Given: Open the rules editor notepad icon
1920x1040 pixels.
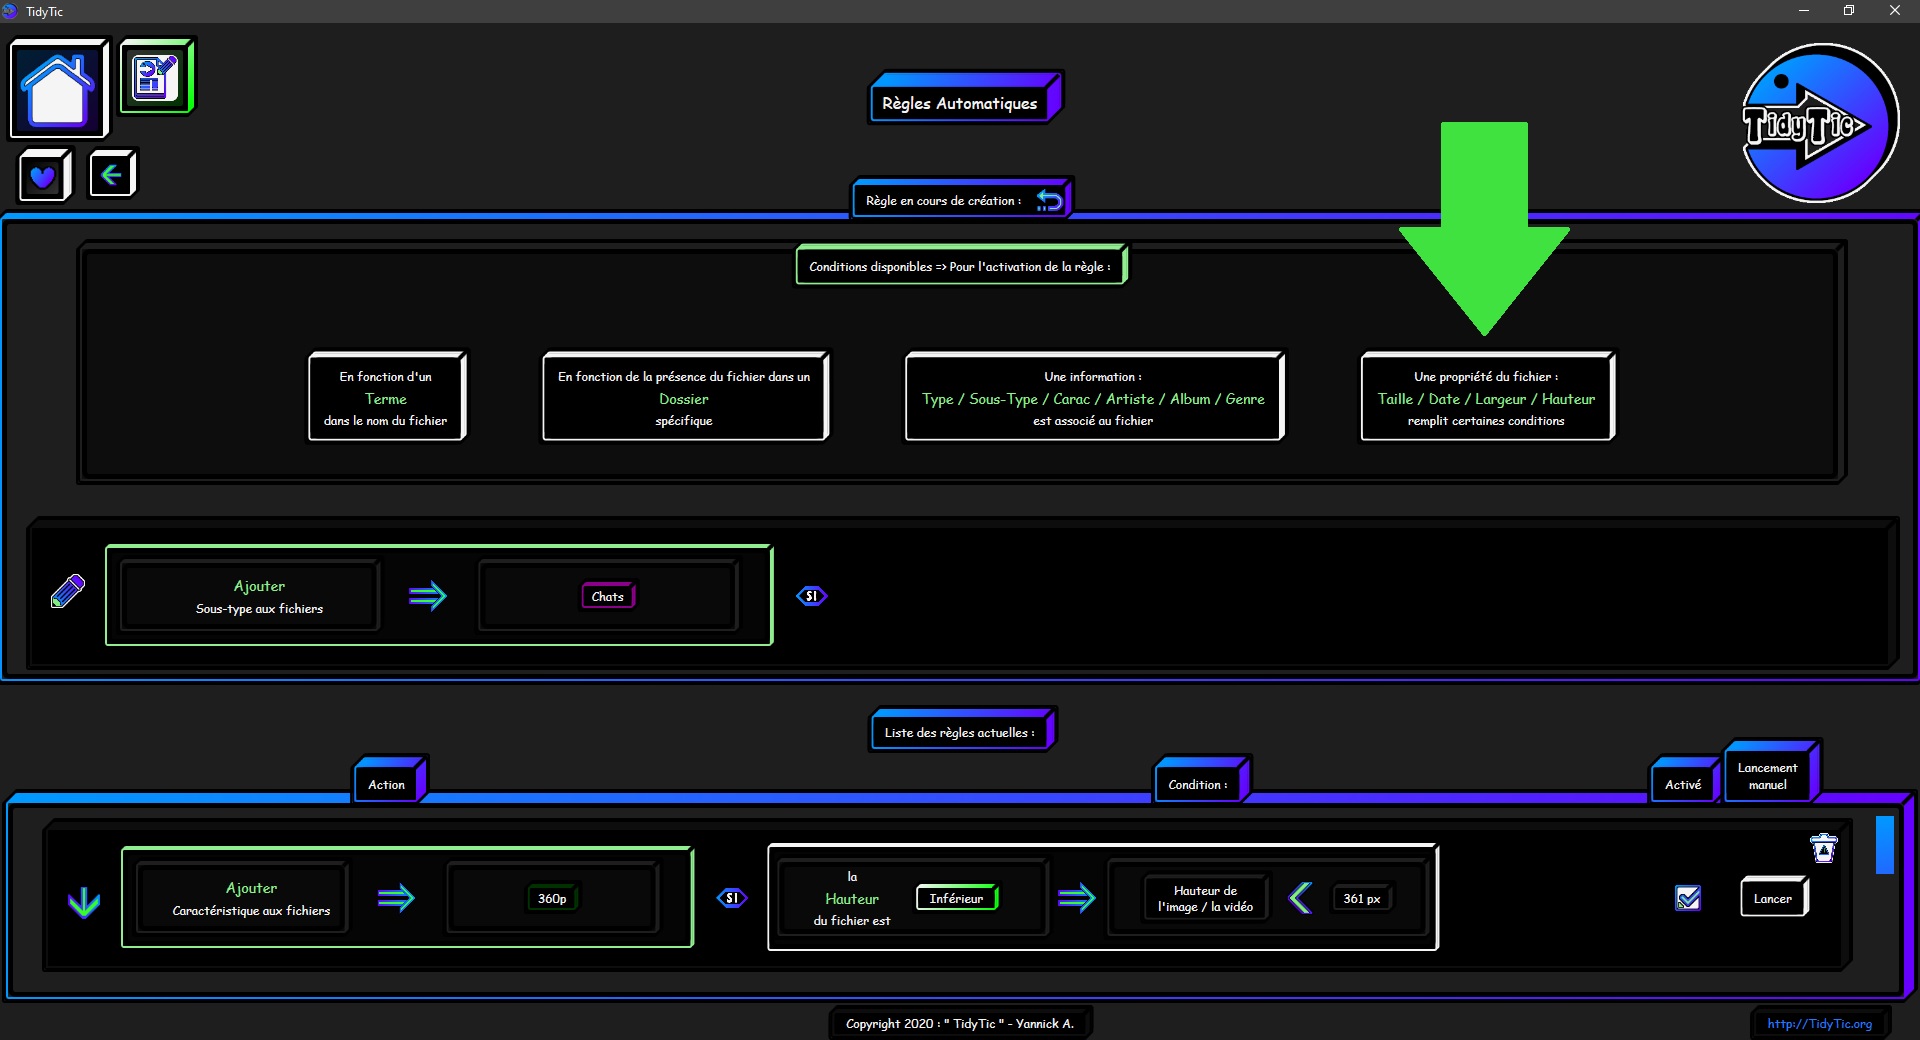Looking at the screenshot, I should (156, 77).
